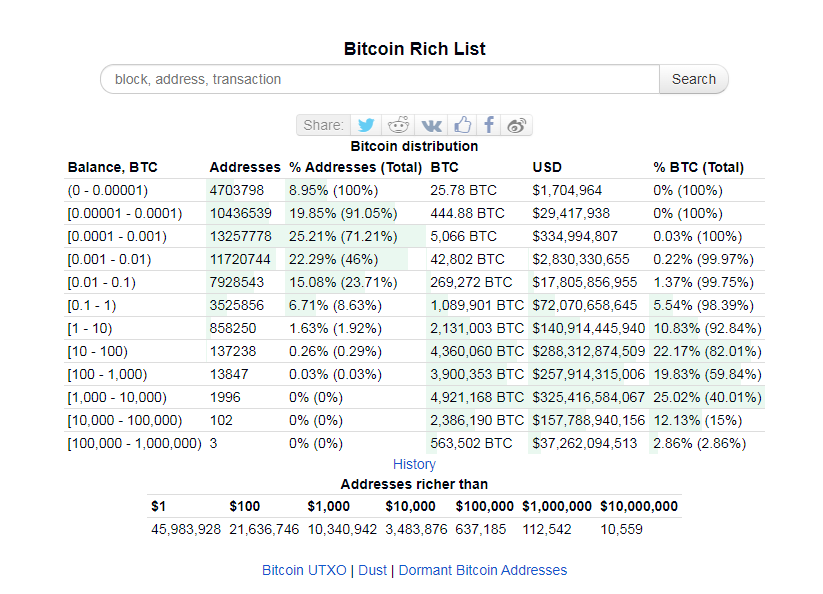Share on VK icon

(x=431, y=125)
